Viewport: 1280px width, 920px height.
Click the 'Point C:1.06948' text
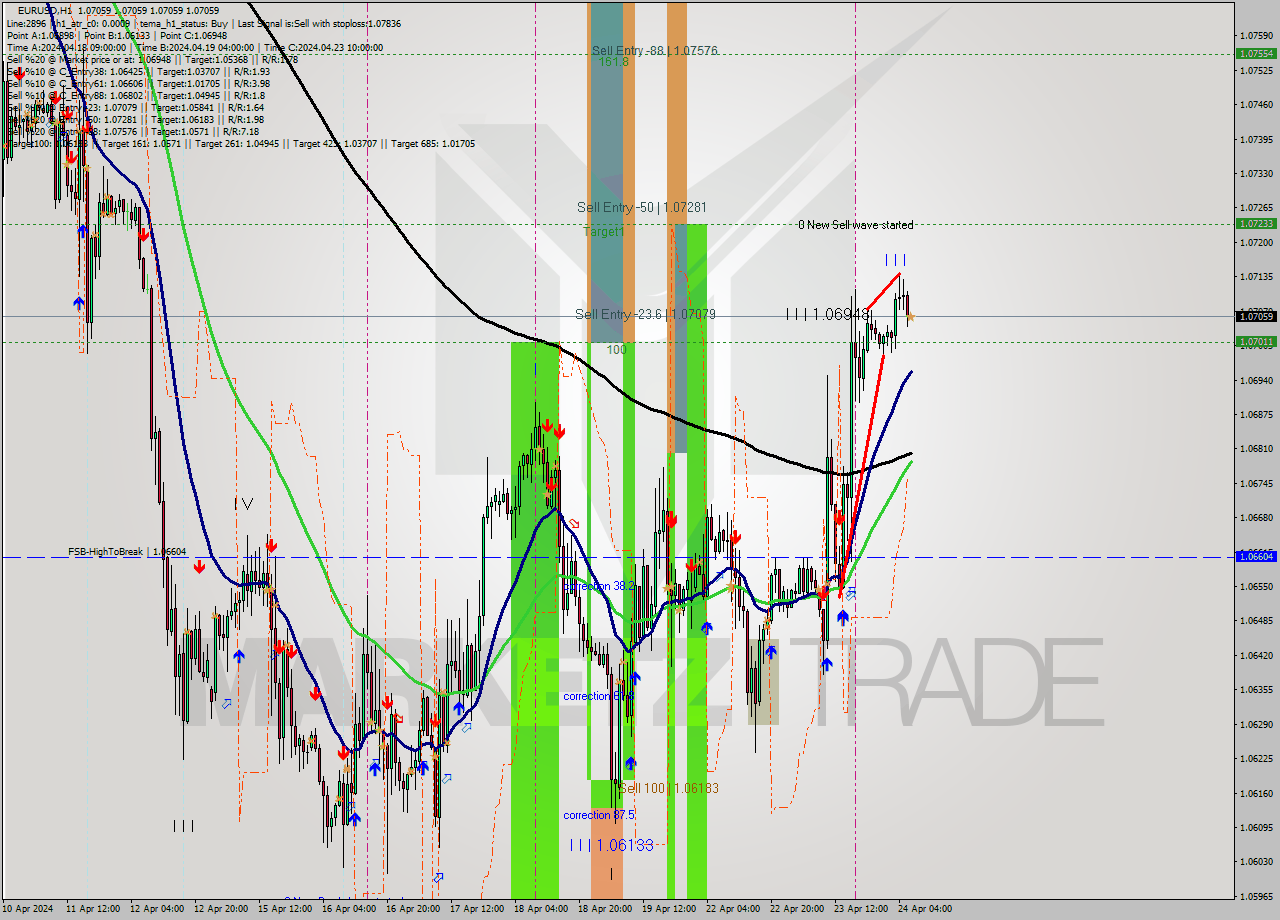[194, 35]
